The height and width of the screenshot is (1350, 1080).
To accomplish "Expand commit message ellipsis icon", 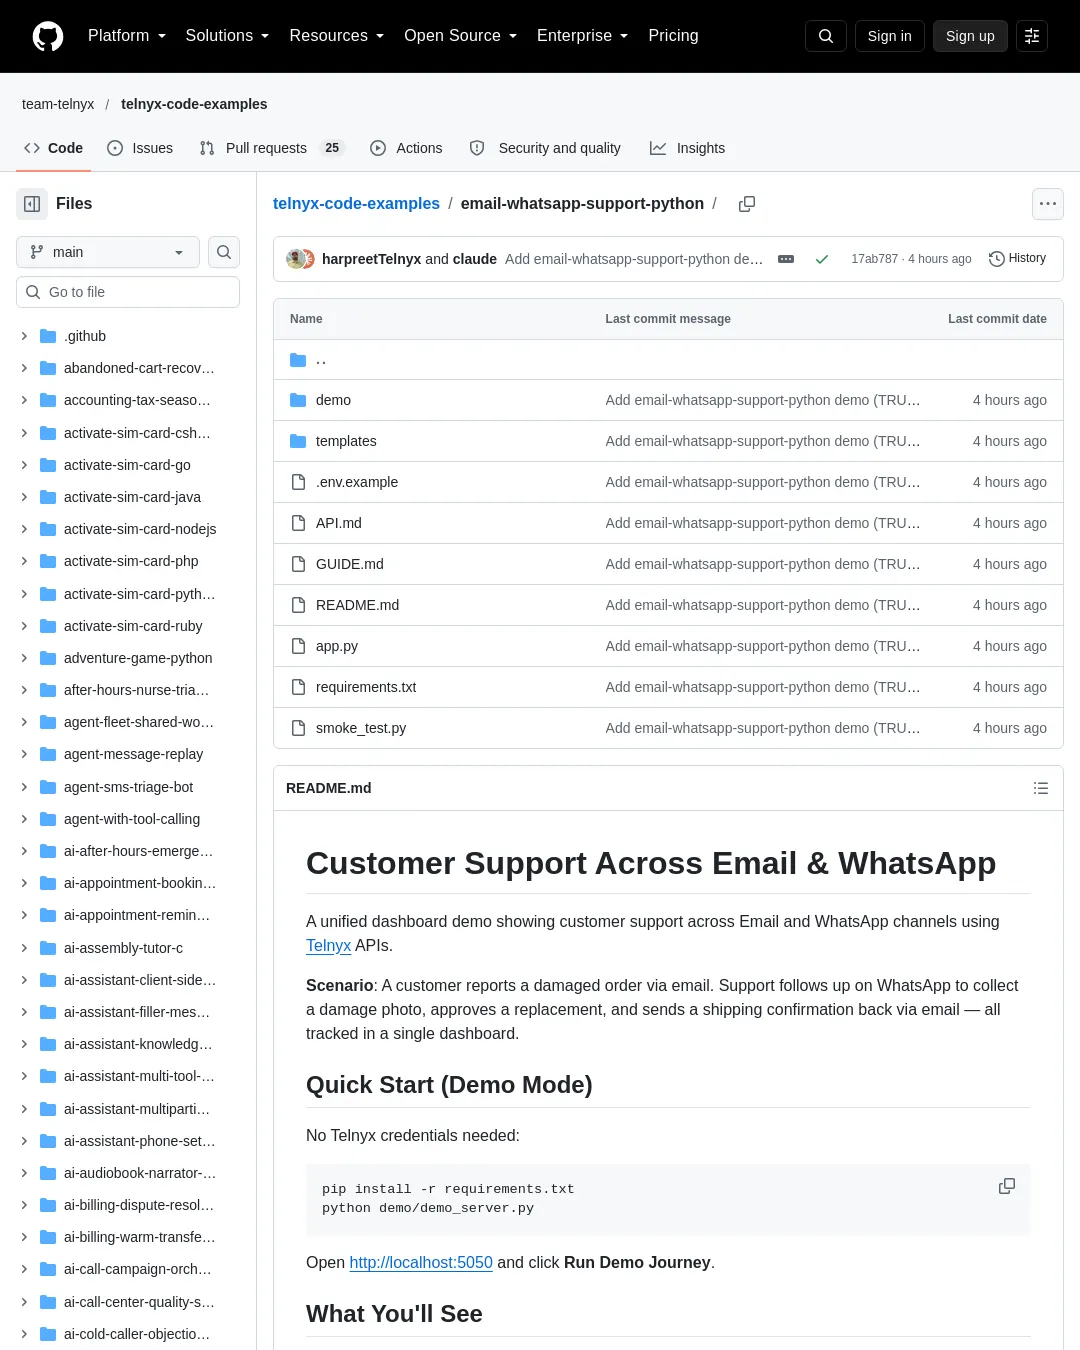I will [786, 259].
